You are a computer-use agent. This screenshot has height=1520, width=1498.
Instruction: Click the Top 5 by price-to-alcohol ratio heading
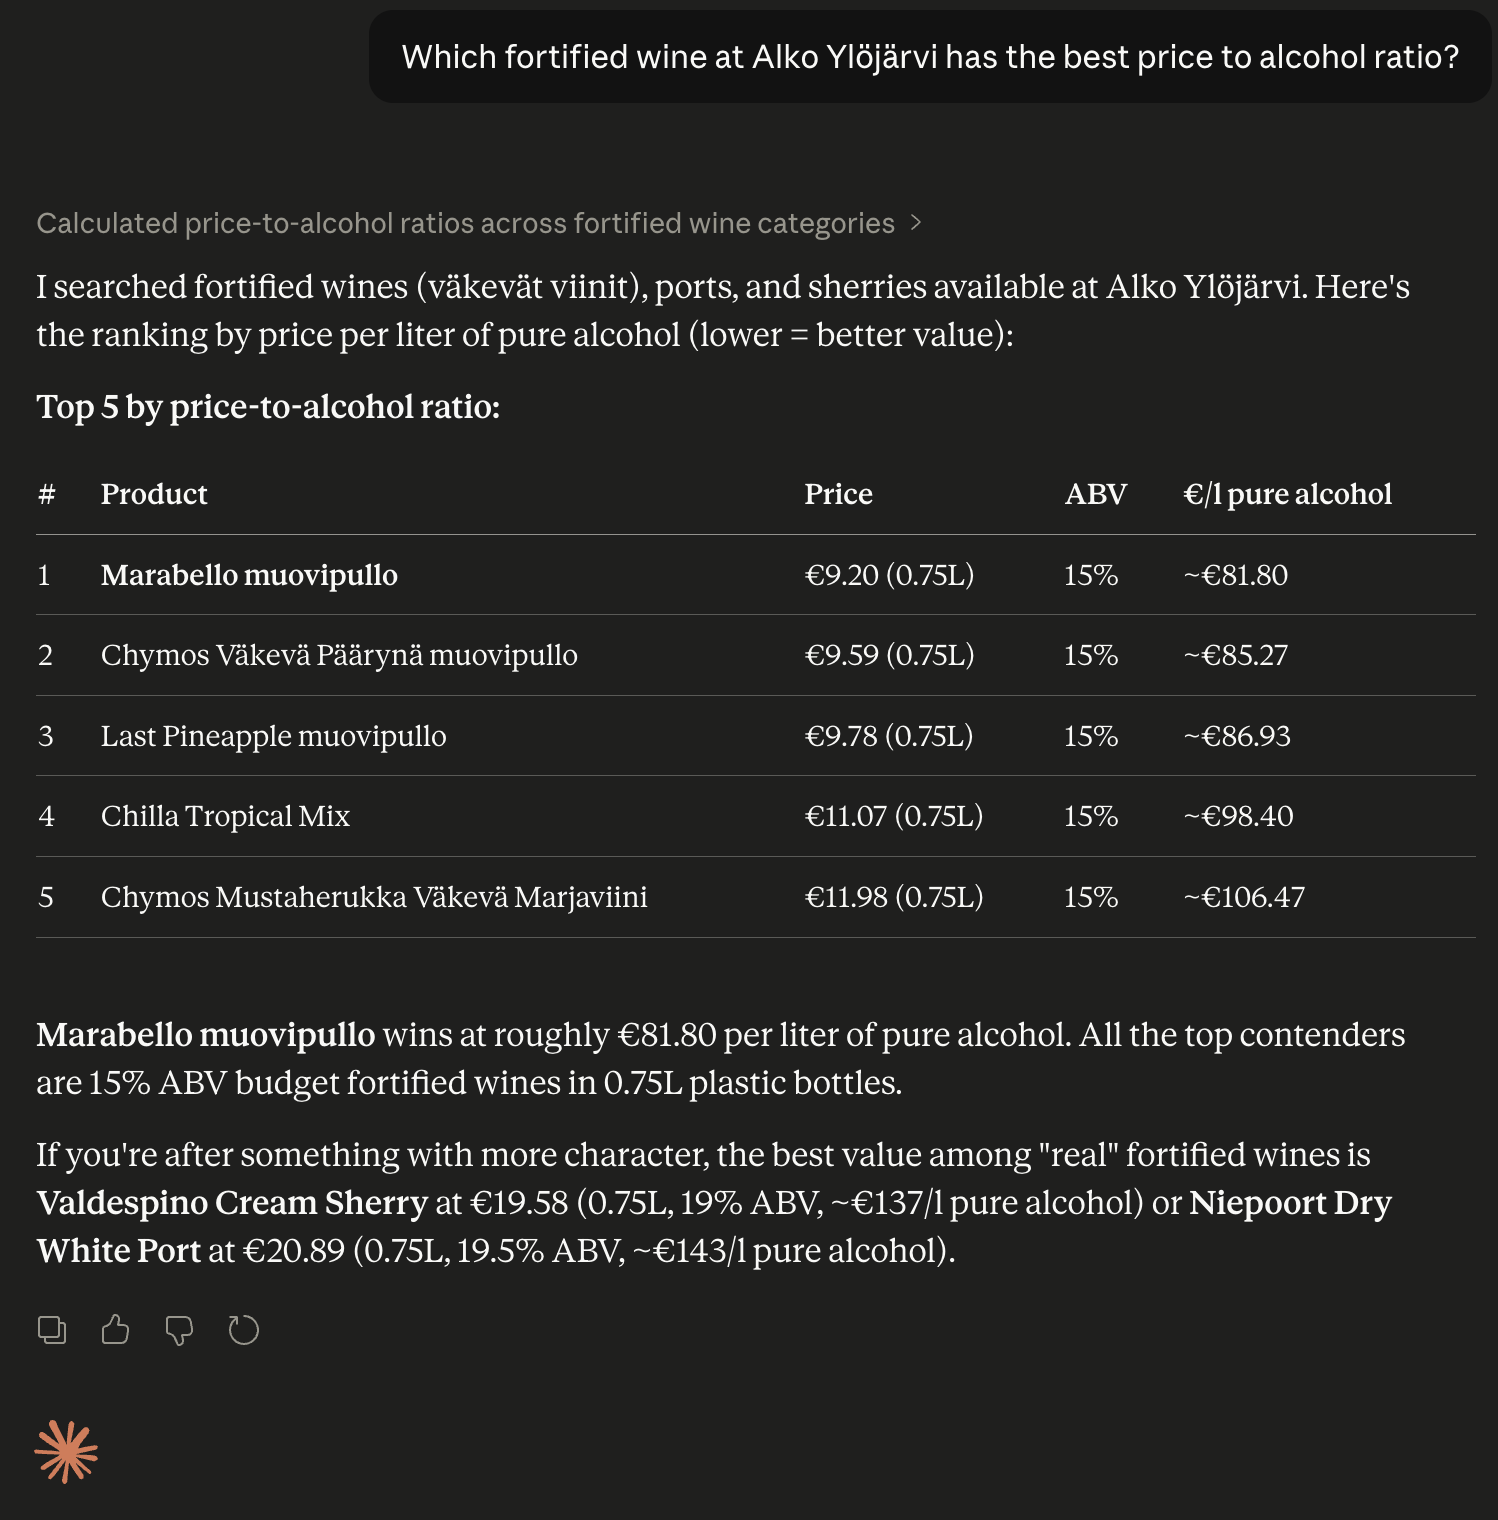pos(268,407)
